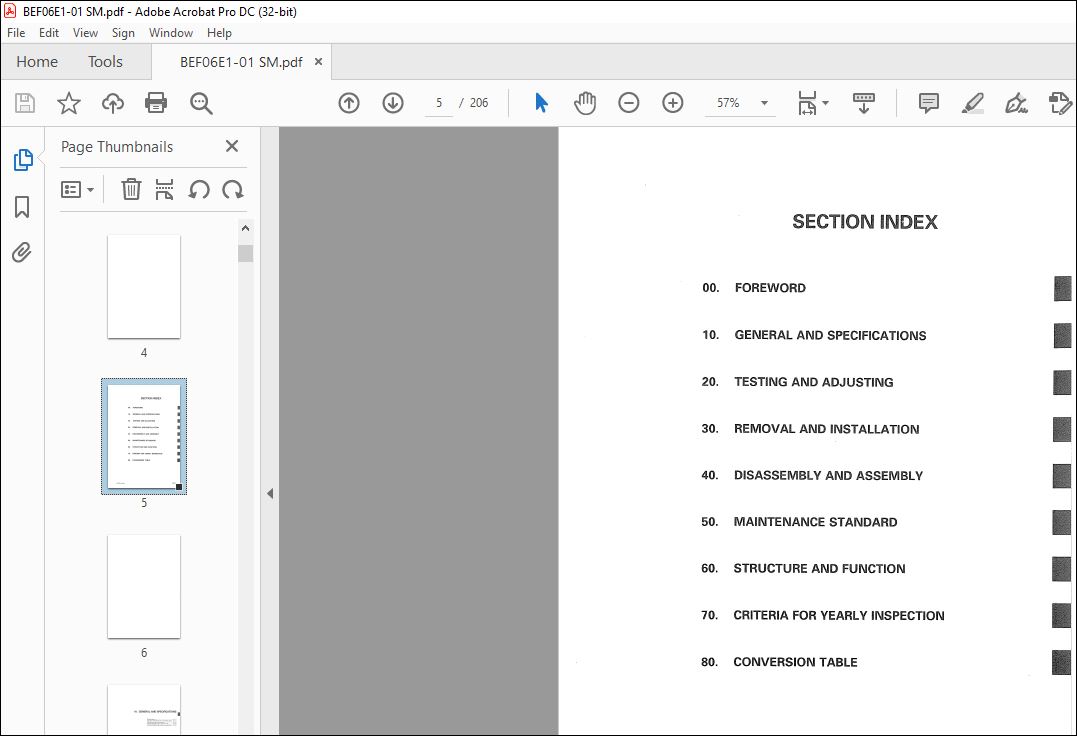Open the Edit menu
Viewport: 1077px width, 736px height.
pos(49,33)
